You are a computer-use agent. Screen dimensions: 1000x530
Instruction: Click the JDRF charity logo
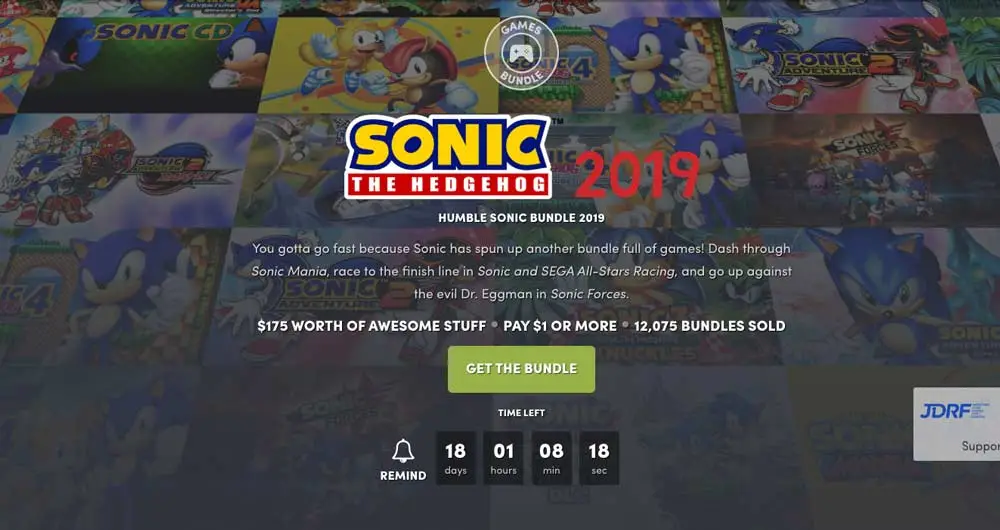click(954, 410)
